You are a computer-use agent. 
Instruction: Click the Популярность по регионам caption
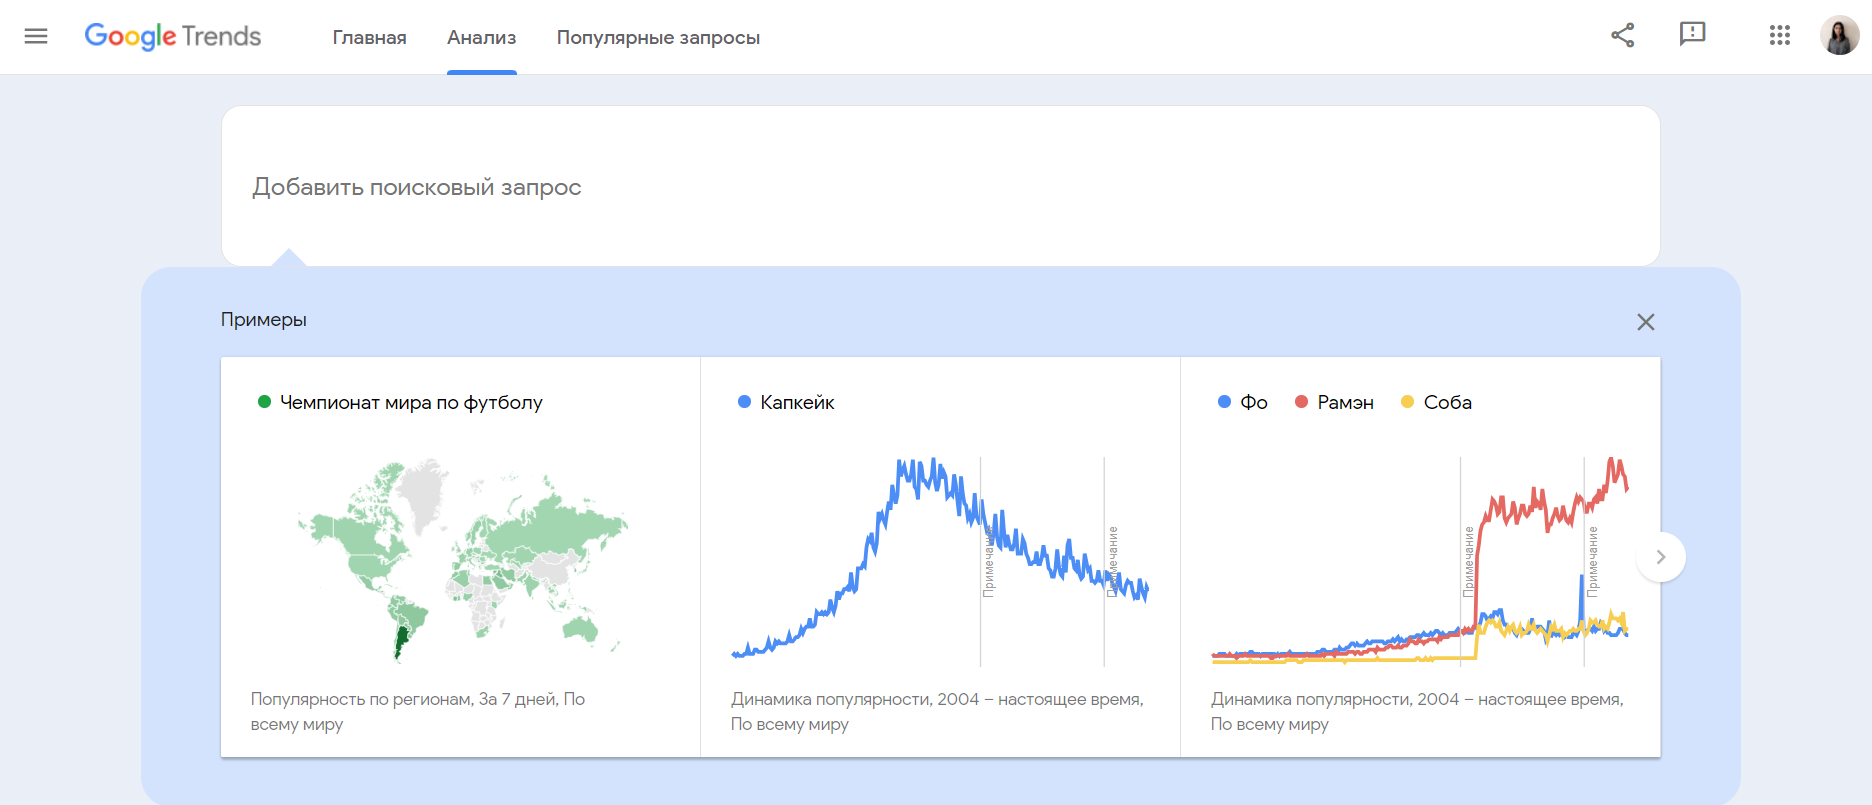click(418, 711)
